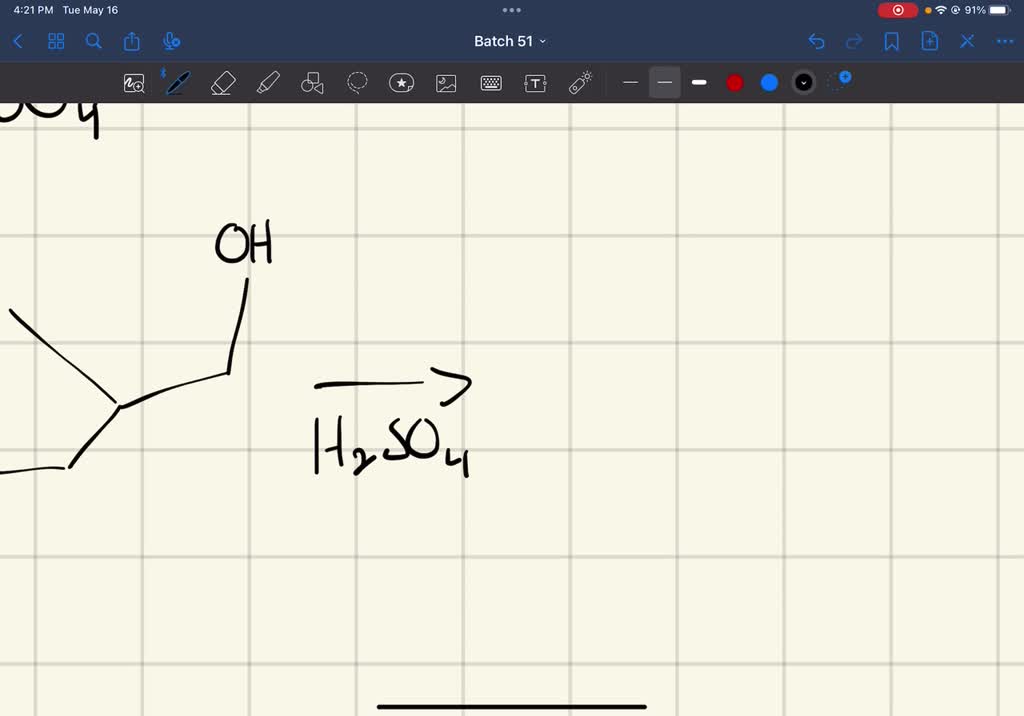This screenshot has height=716, width=1024.
Task: Select the Eraser tool
Action: coord(222,82)
